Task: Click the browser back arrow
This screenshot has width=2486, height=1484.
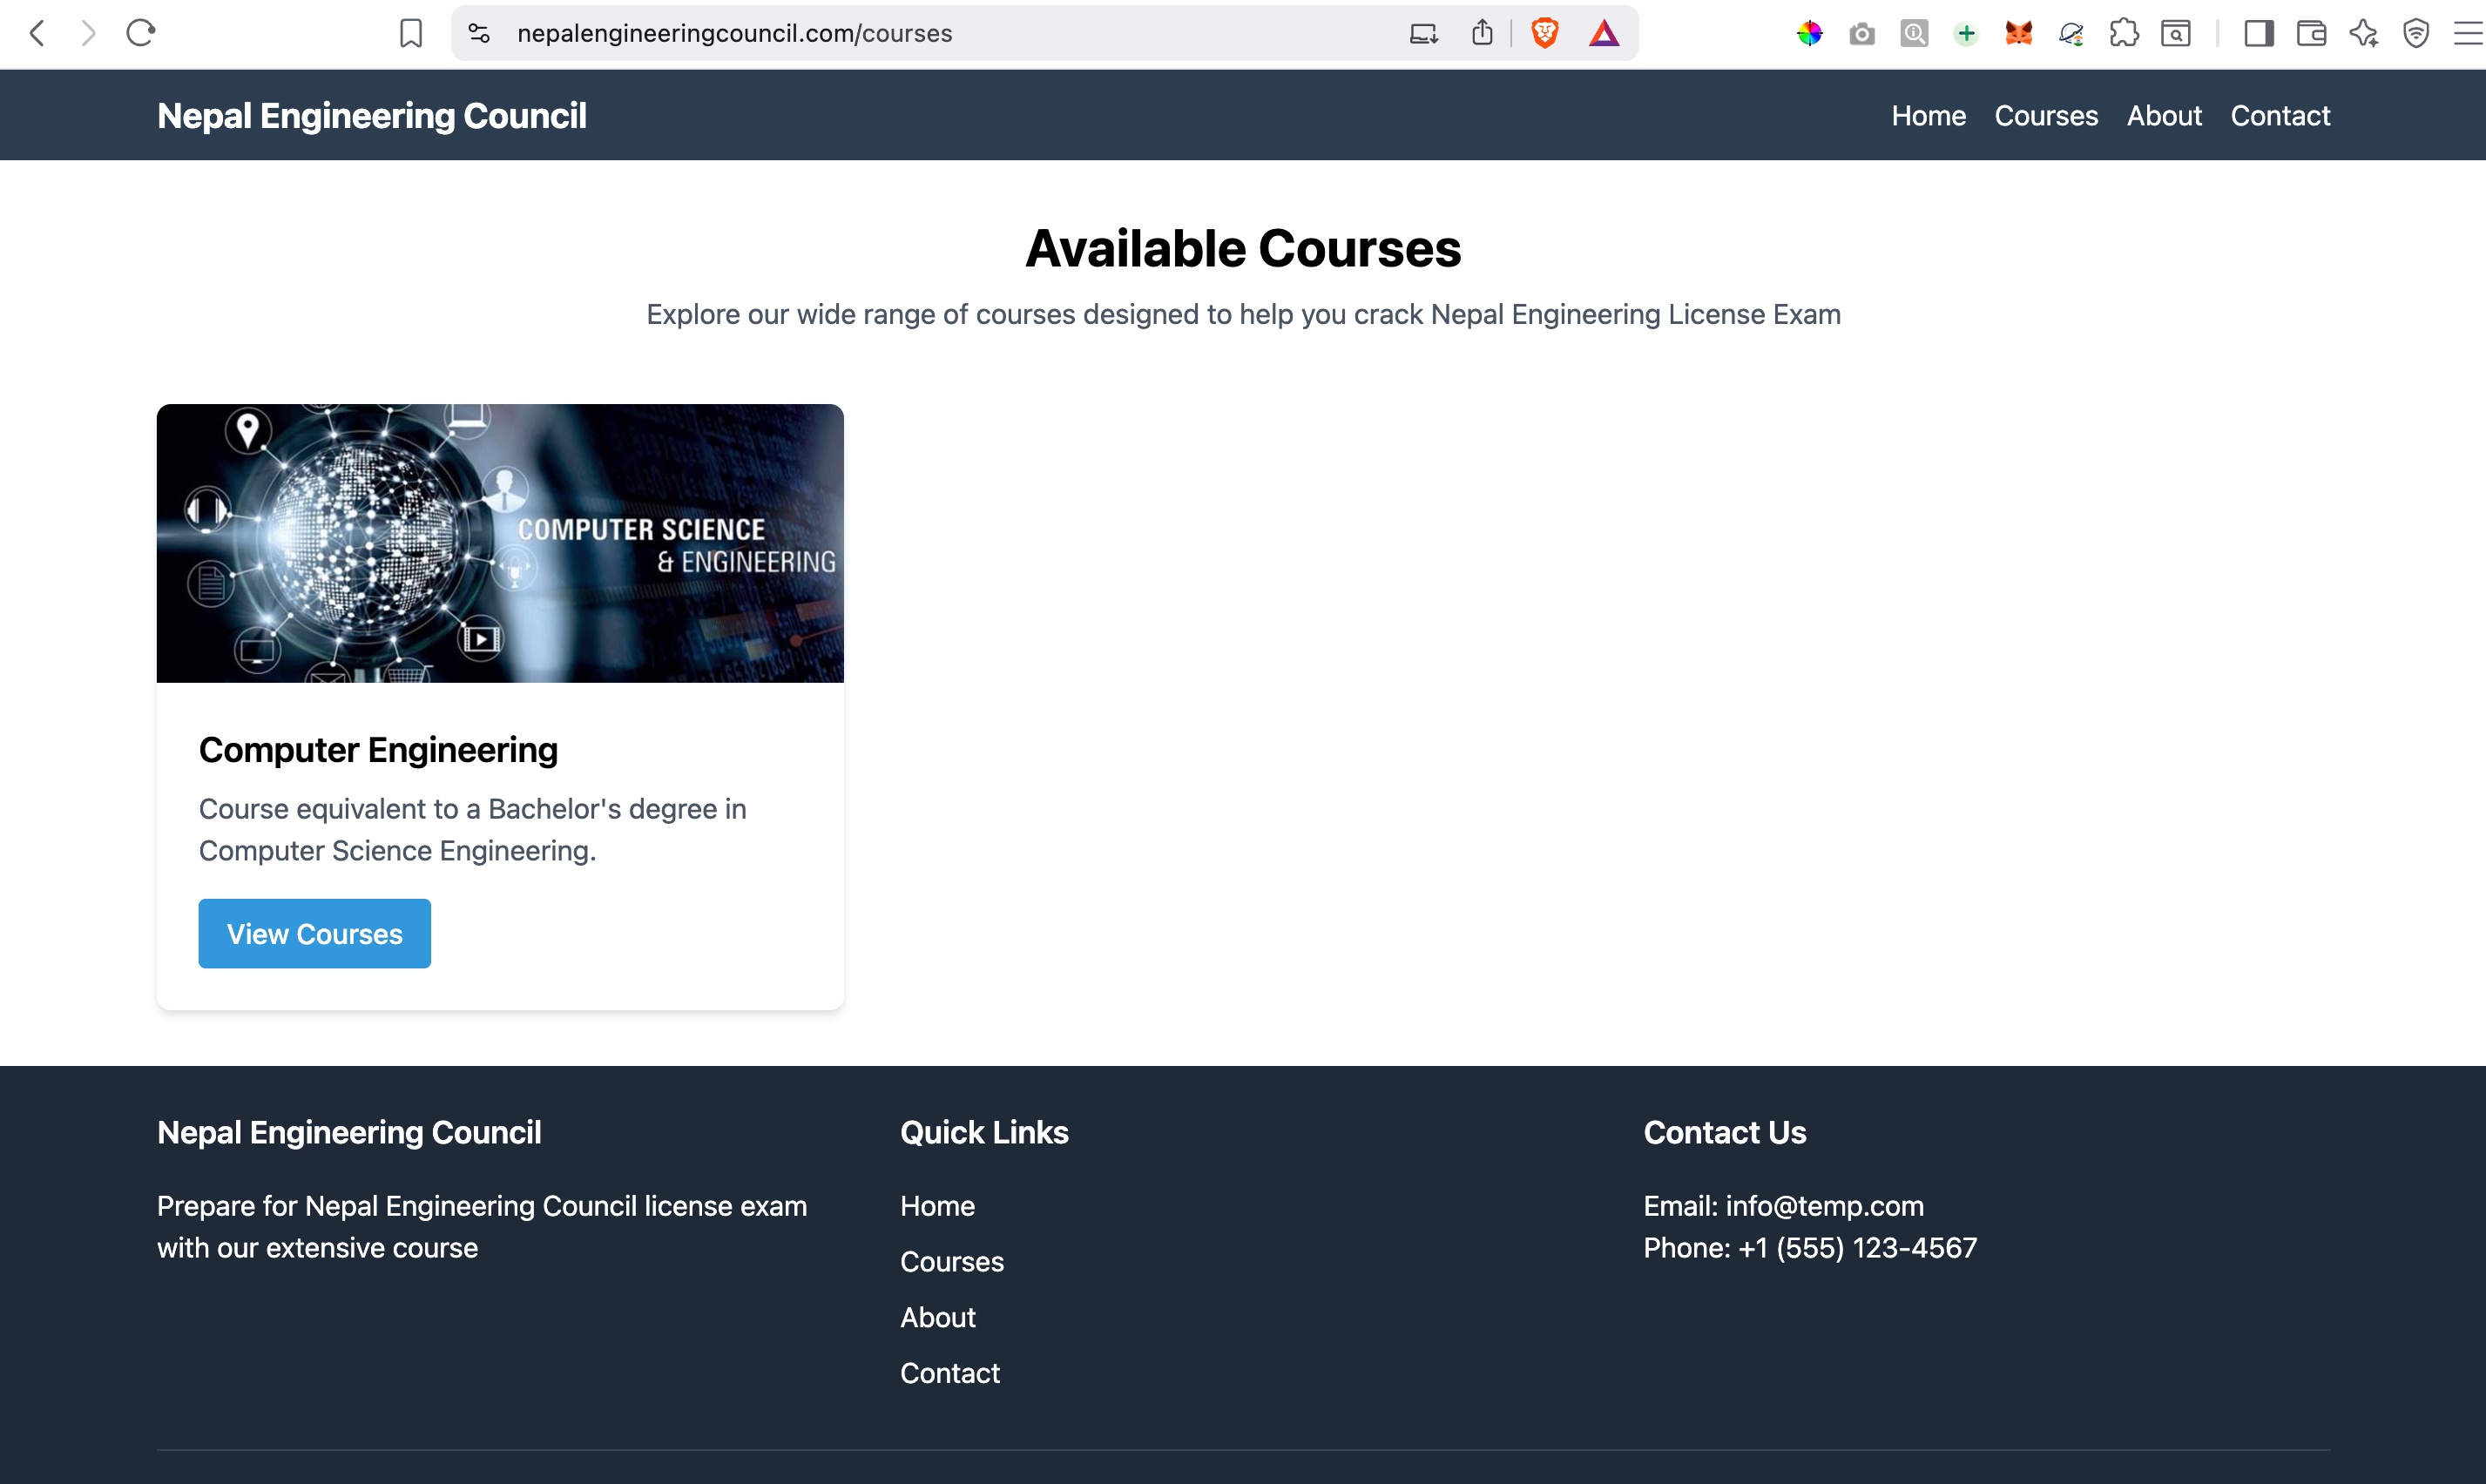Action: [37, 33]
